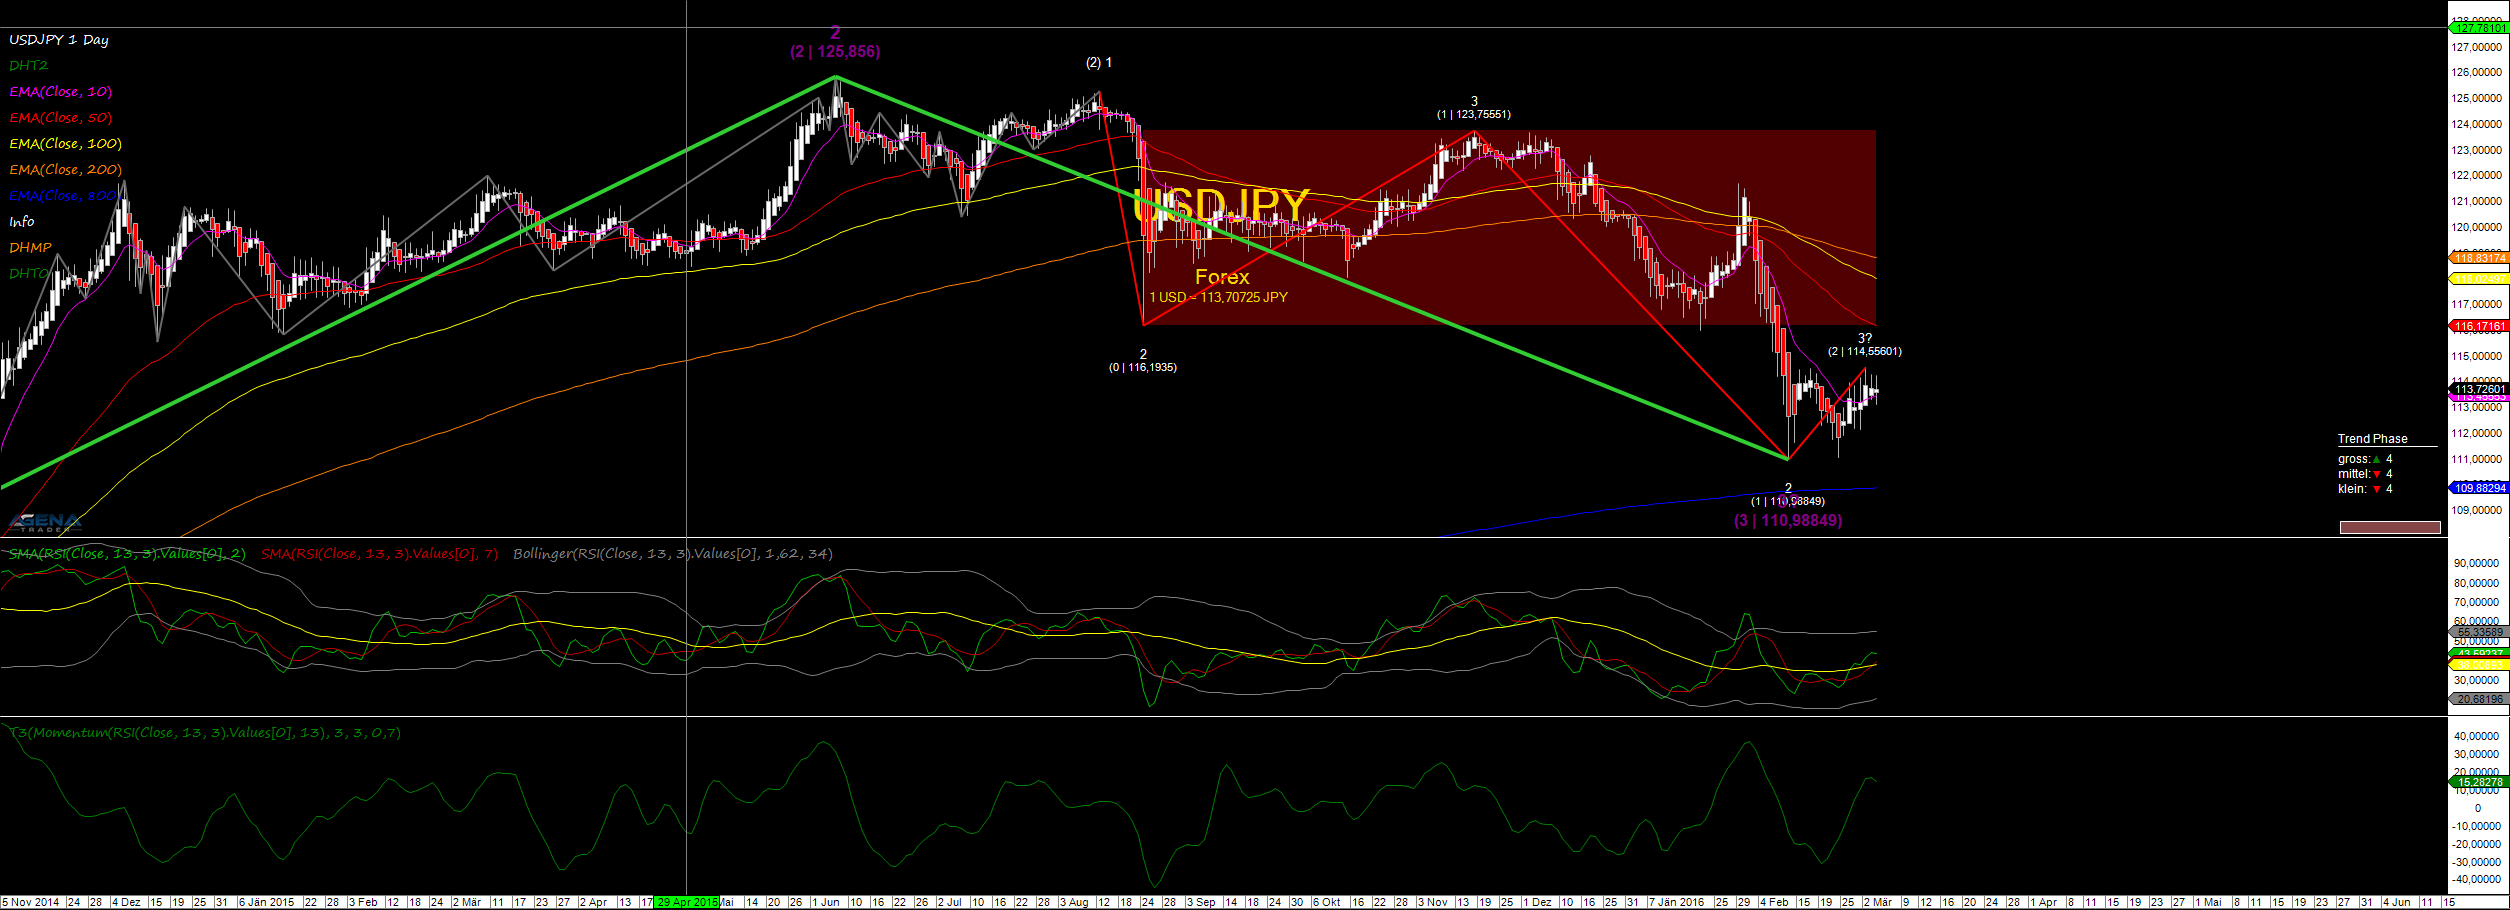2510x910 pixels.
Task: Click the gray 55,33589 RSI axis marker
Action: click(x=2480, y=633)
